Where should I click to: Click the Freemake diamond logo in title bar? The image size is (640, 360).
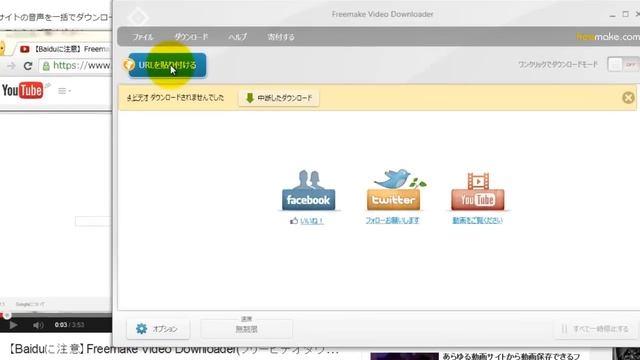click(138, 17)
